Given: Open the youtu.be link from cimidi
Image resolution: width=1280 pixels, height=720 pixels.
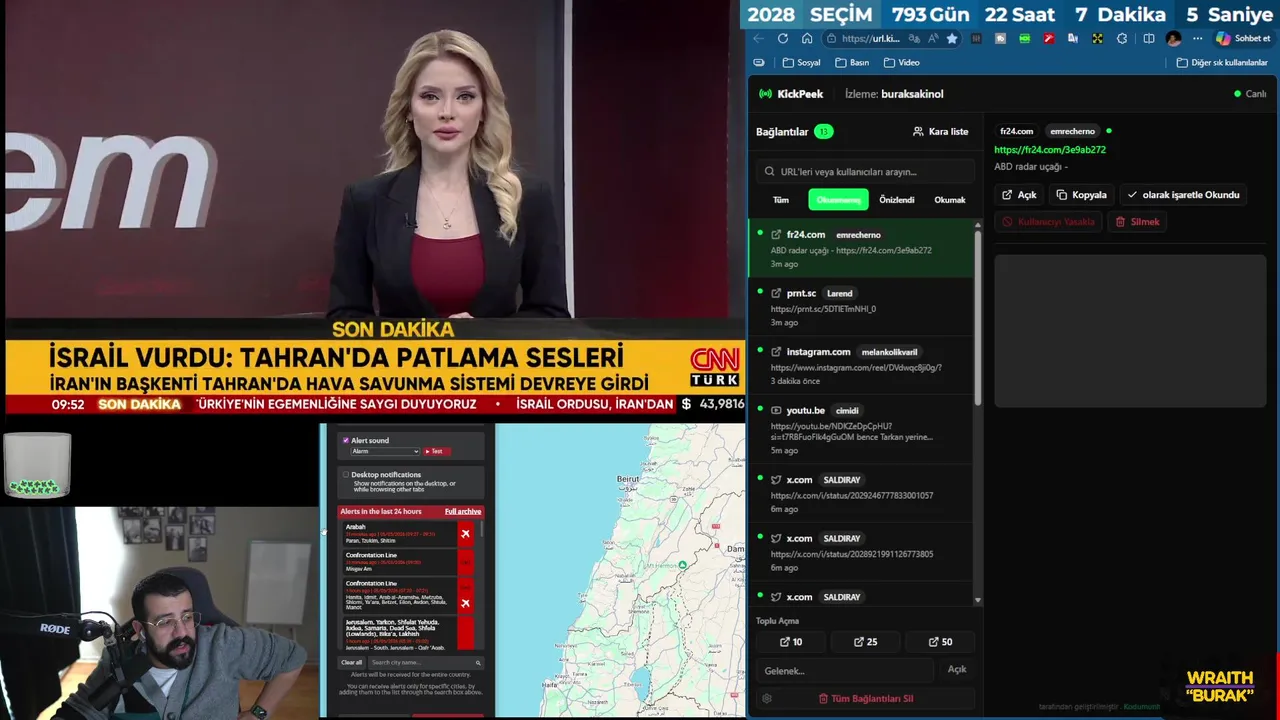Looking at the screenshot, I should click(x=861, y=429).
